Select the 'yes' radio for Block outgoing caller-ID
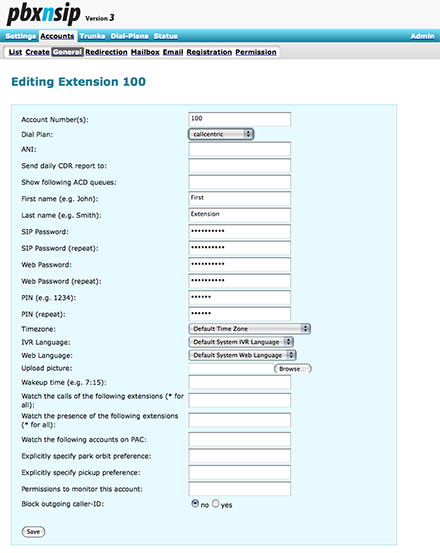Screen dimensions: 440x553 [x=215, y=504]
